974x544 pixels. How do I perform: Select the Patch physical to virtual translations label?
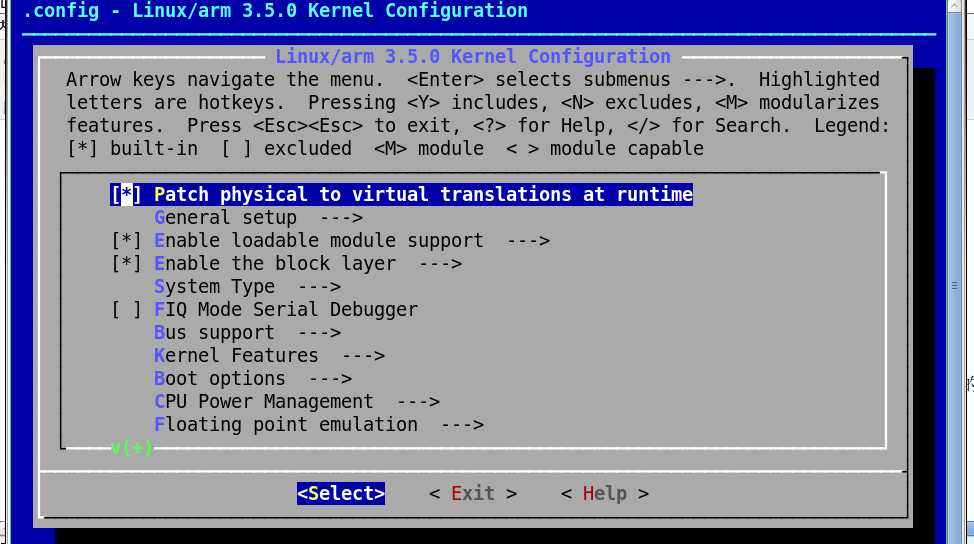click(x=423, y=194)
